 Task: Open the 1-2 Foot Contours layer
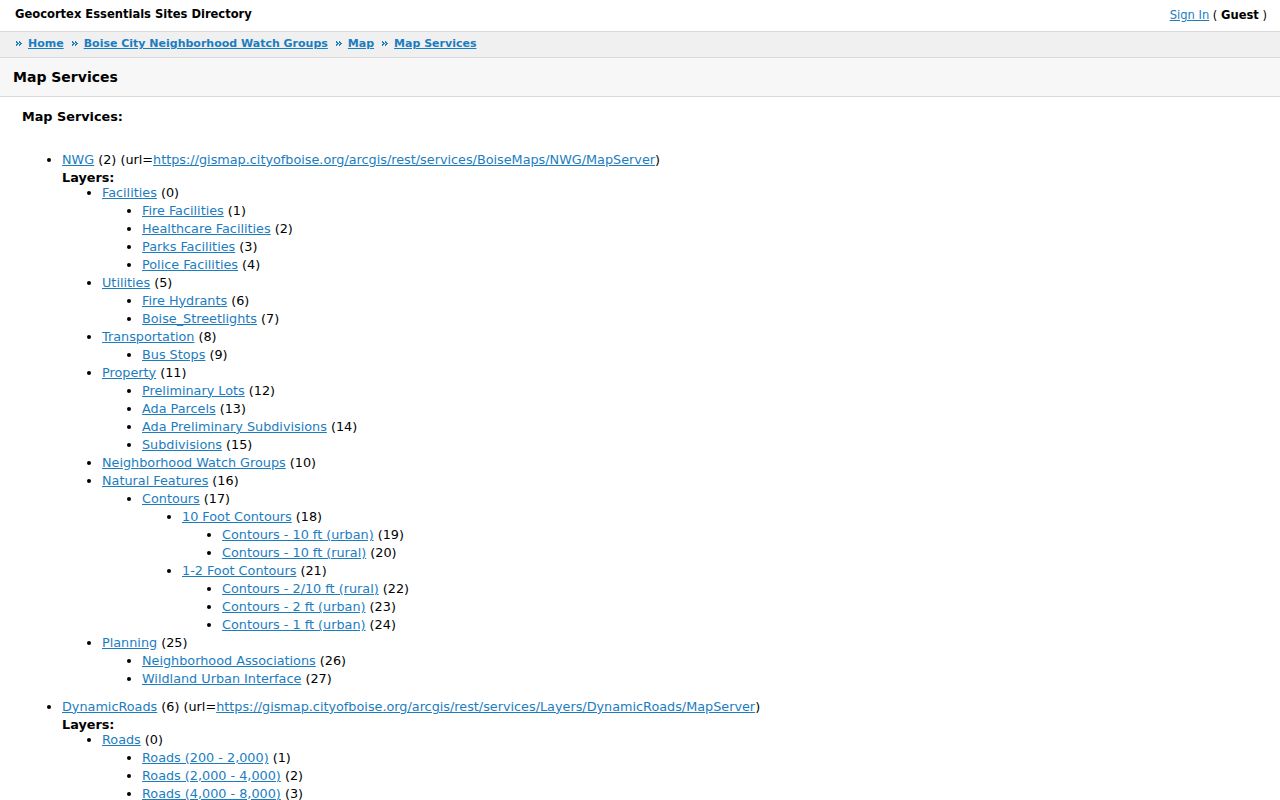pyautogui.click(x=239, y=571)
